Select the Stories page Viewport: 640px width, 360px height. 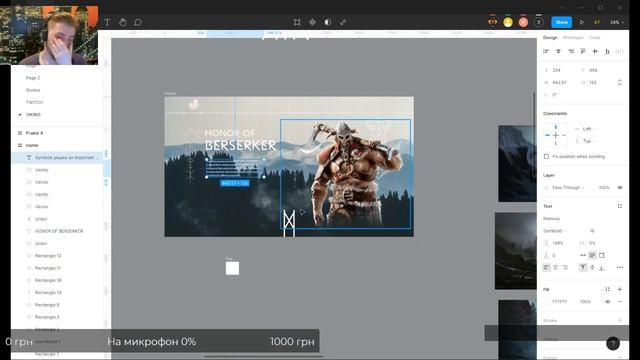click(x=33, y=90)
